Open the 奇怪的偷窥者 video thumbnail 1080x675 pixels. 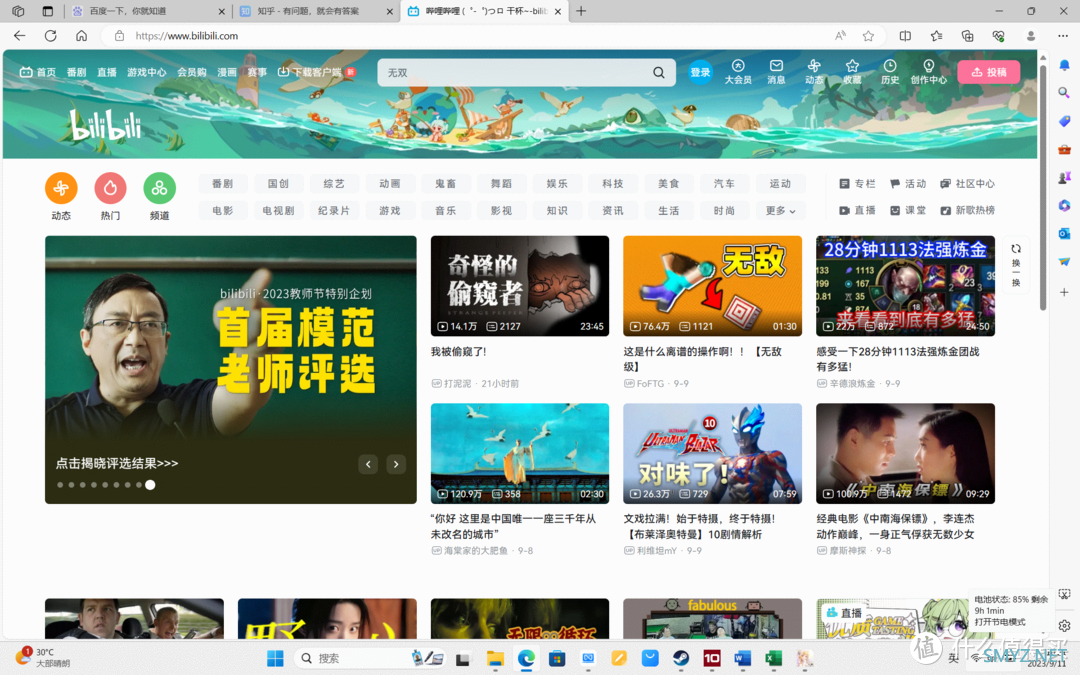[x=520, y=286]
